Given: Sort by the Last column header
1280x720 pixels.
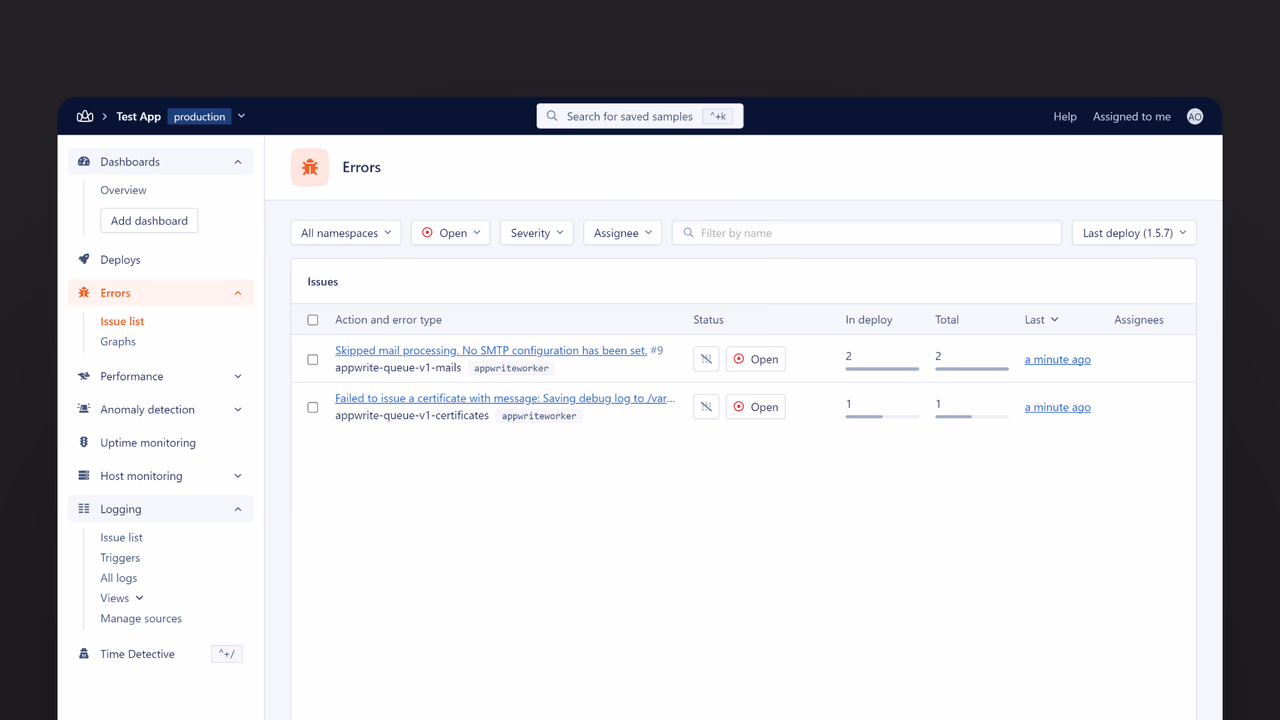Looking at the screenshot, I should pos(1041,320).
